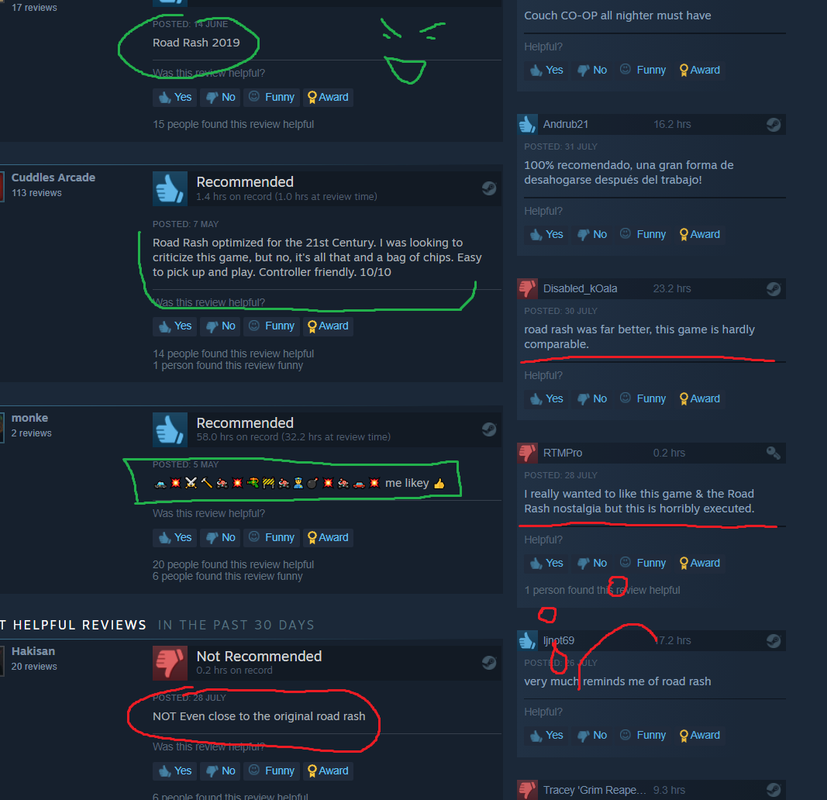The image size is (827, 800).
Task: Click the thumbs-down icon on Hakisan's review
Action: (170, 663)
